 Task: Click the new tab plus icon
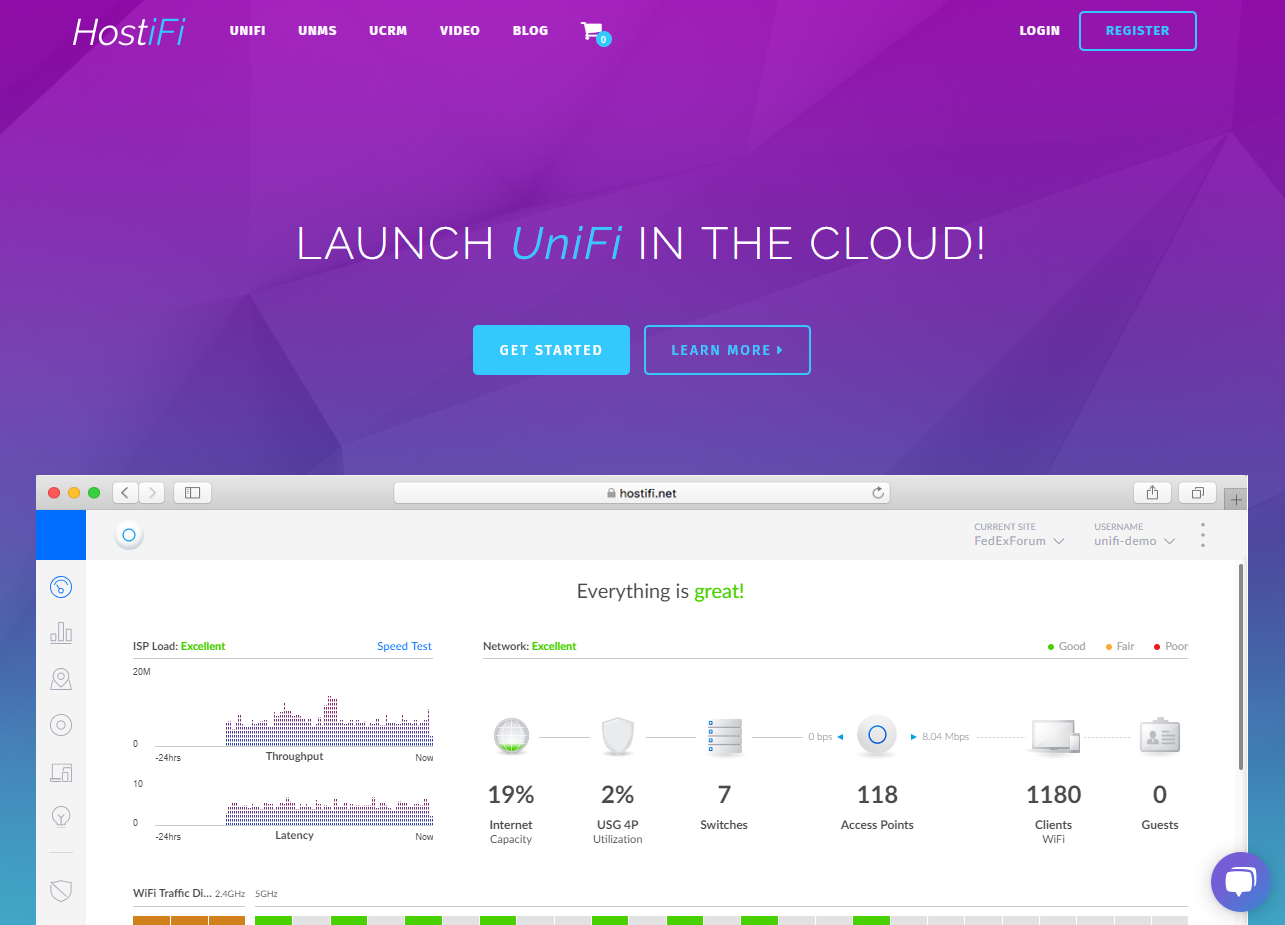[x=1236, y=500]
